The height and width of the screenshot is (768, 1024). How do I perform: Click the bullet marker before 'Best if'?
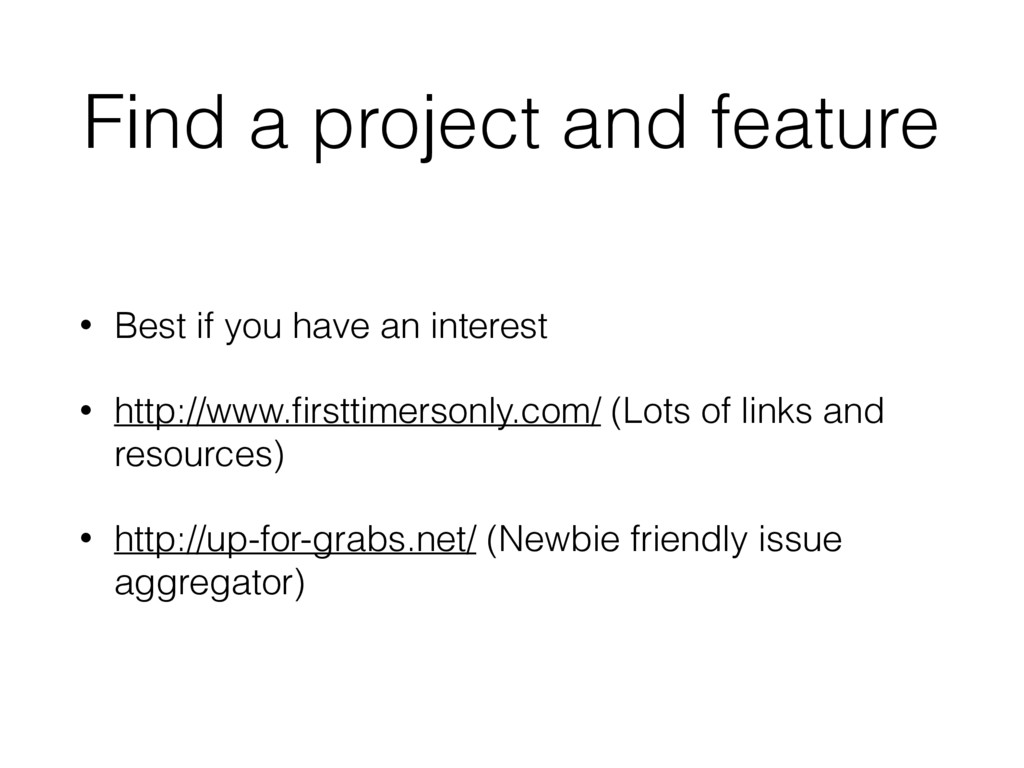tap(86, 325)
